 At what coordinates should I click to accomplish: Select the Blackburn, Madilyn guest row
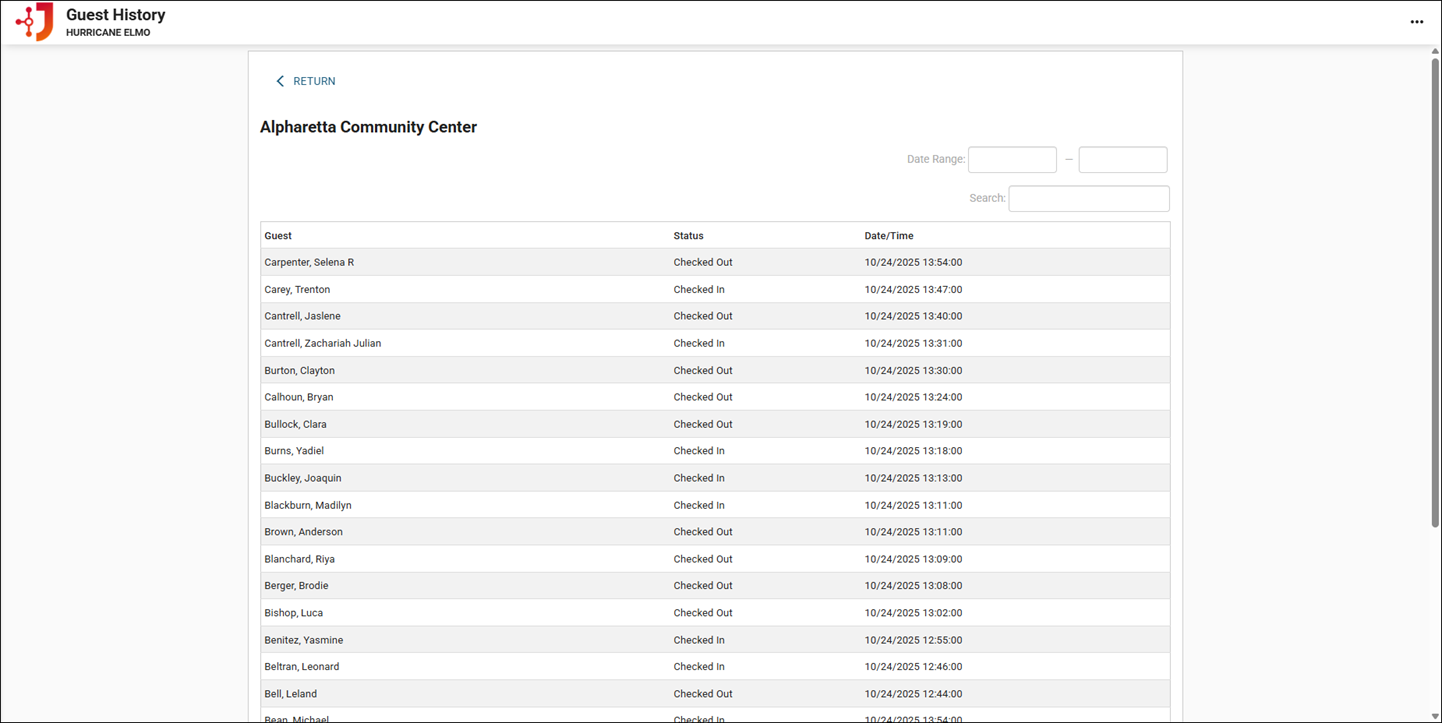[308, 505]
